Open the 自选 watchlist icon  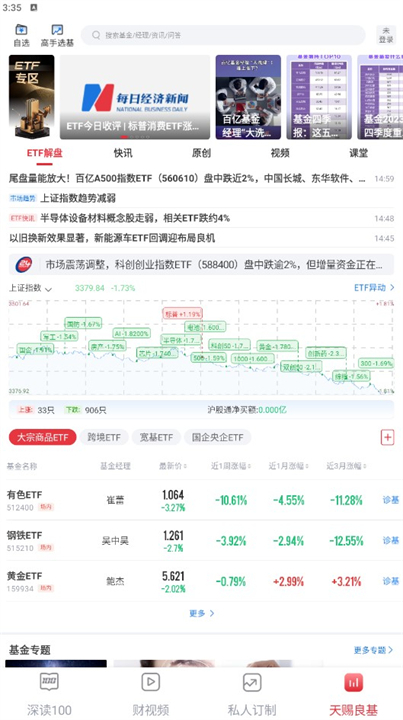(x=21, y=35)
